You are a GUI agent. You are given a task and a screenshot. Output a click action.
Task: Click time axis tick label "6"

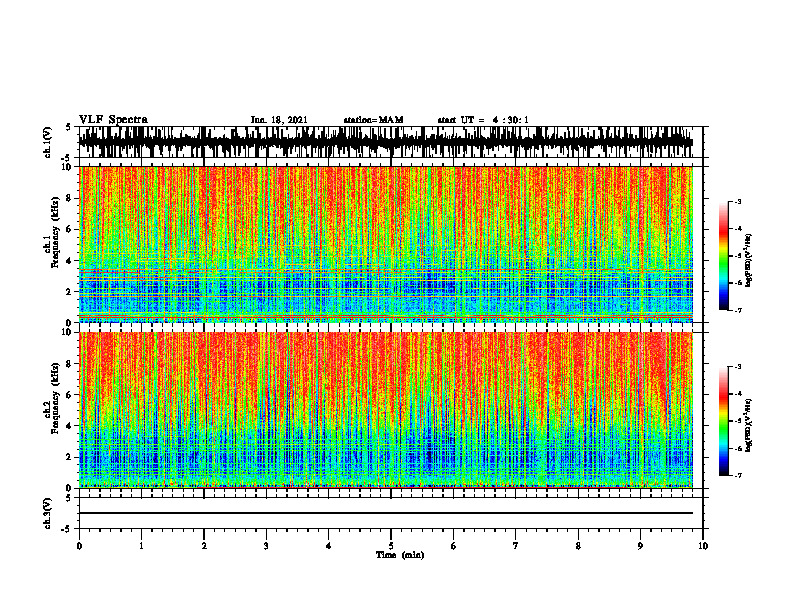pyautogui.click(x=454, y=546)
